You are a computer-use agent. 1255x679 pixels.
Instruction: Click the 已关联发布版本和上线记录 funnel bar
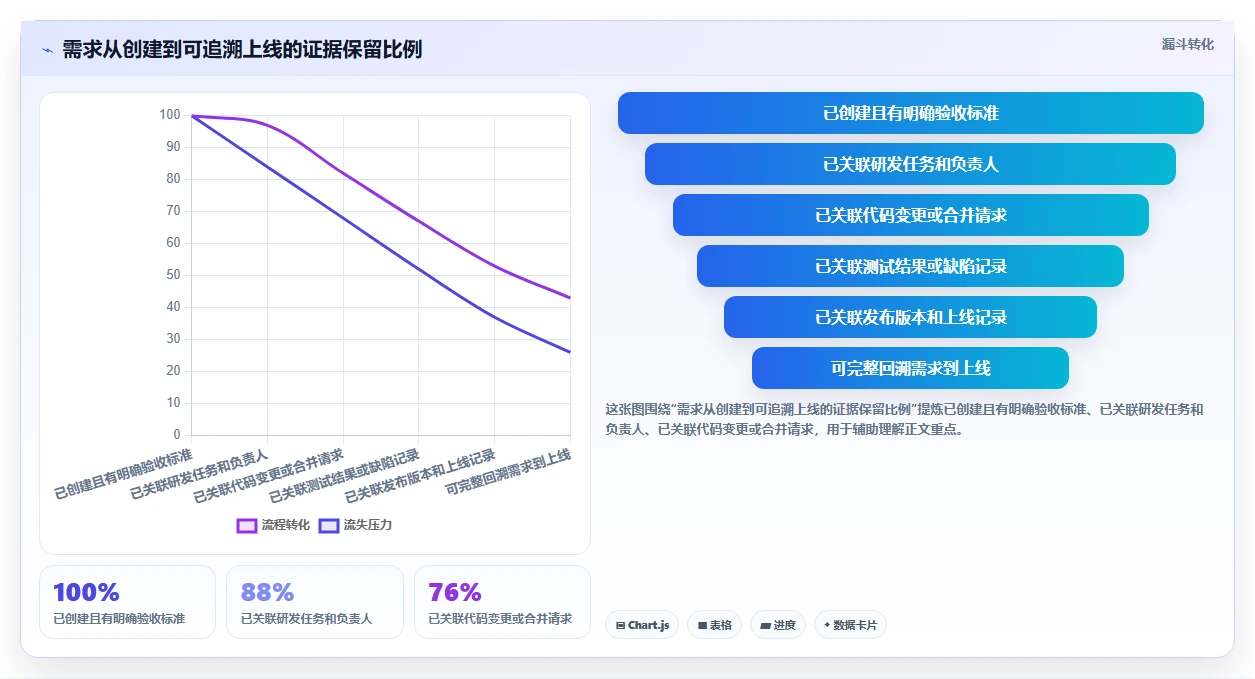pyautogui.click(x=910, y=317)
